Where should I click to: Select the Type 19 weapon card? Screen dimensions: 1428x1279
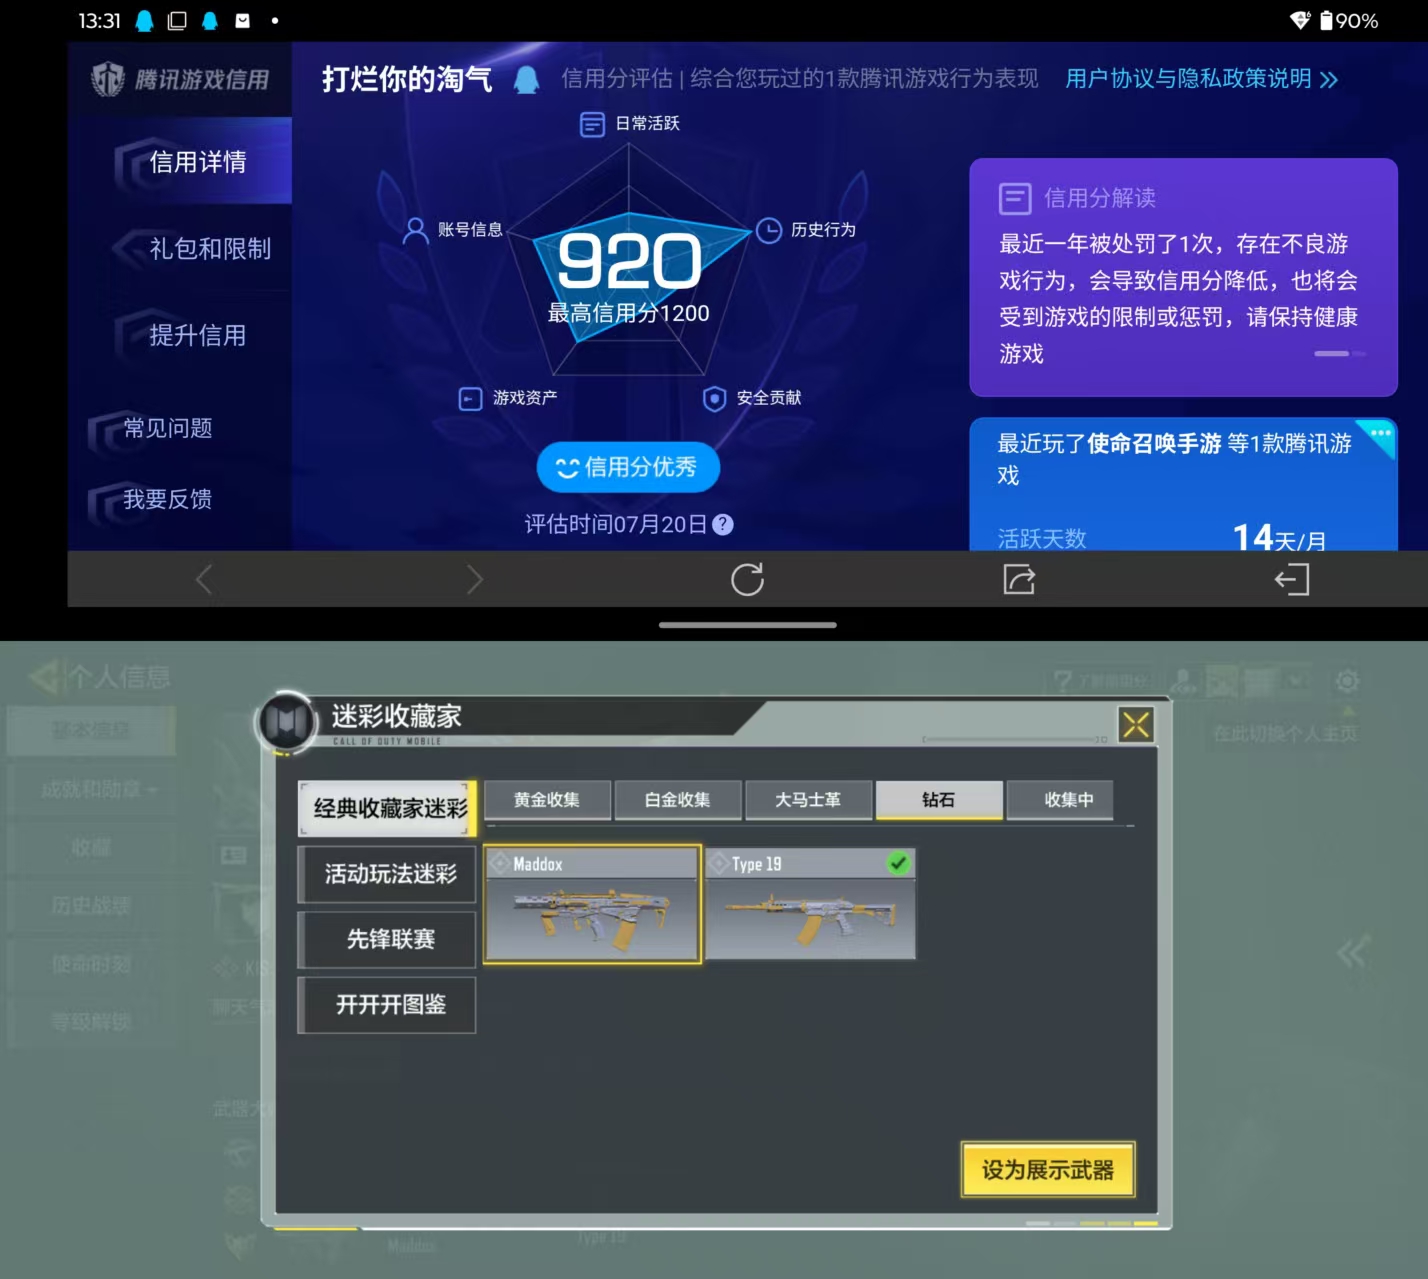click(810, 904)
